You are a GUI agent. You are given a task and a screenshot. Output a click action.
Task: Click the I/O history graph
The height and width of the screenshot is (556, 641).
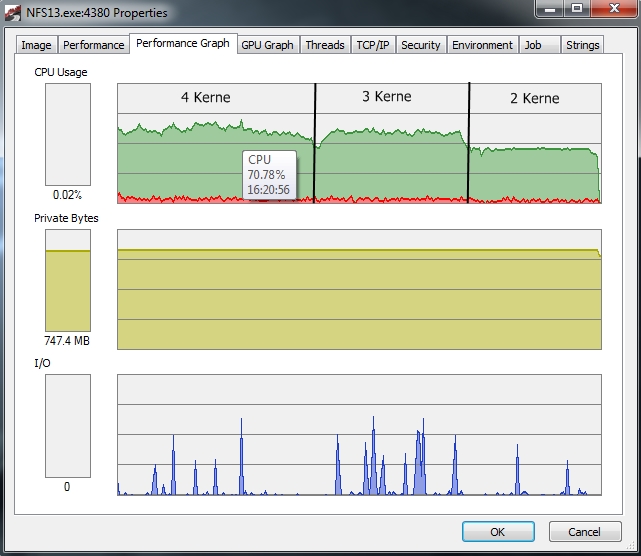359,435
